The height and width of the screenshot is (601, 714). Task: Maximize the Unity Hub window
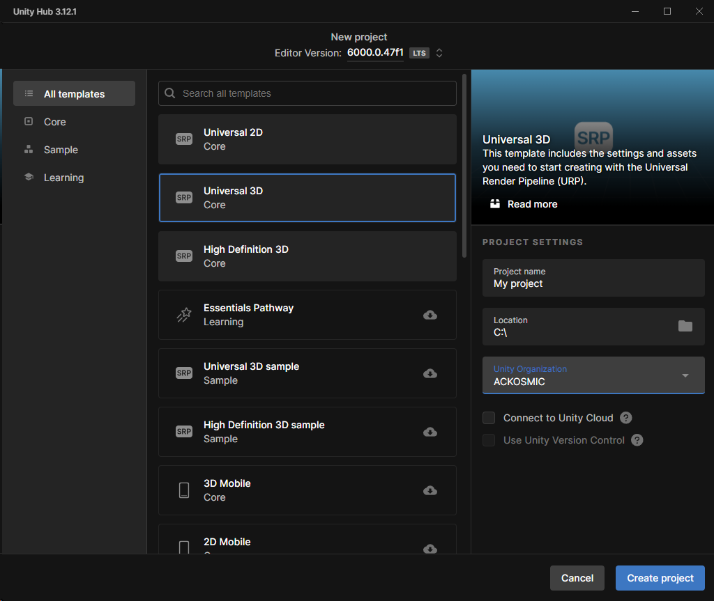[667, 11]
